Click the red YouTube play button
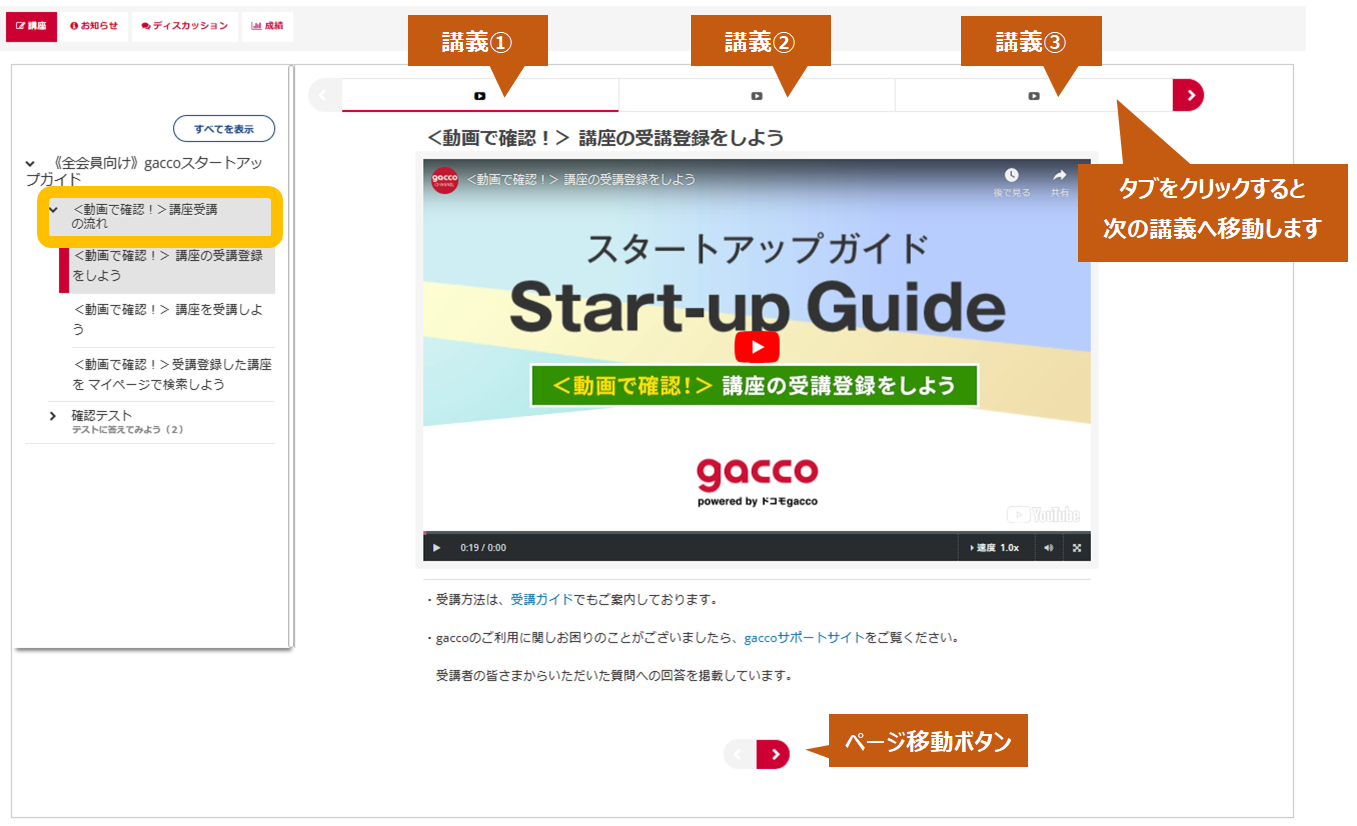The height and width of the screenshot is (826, 1357). 757,347
